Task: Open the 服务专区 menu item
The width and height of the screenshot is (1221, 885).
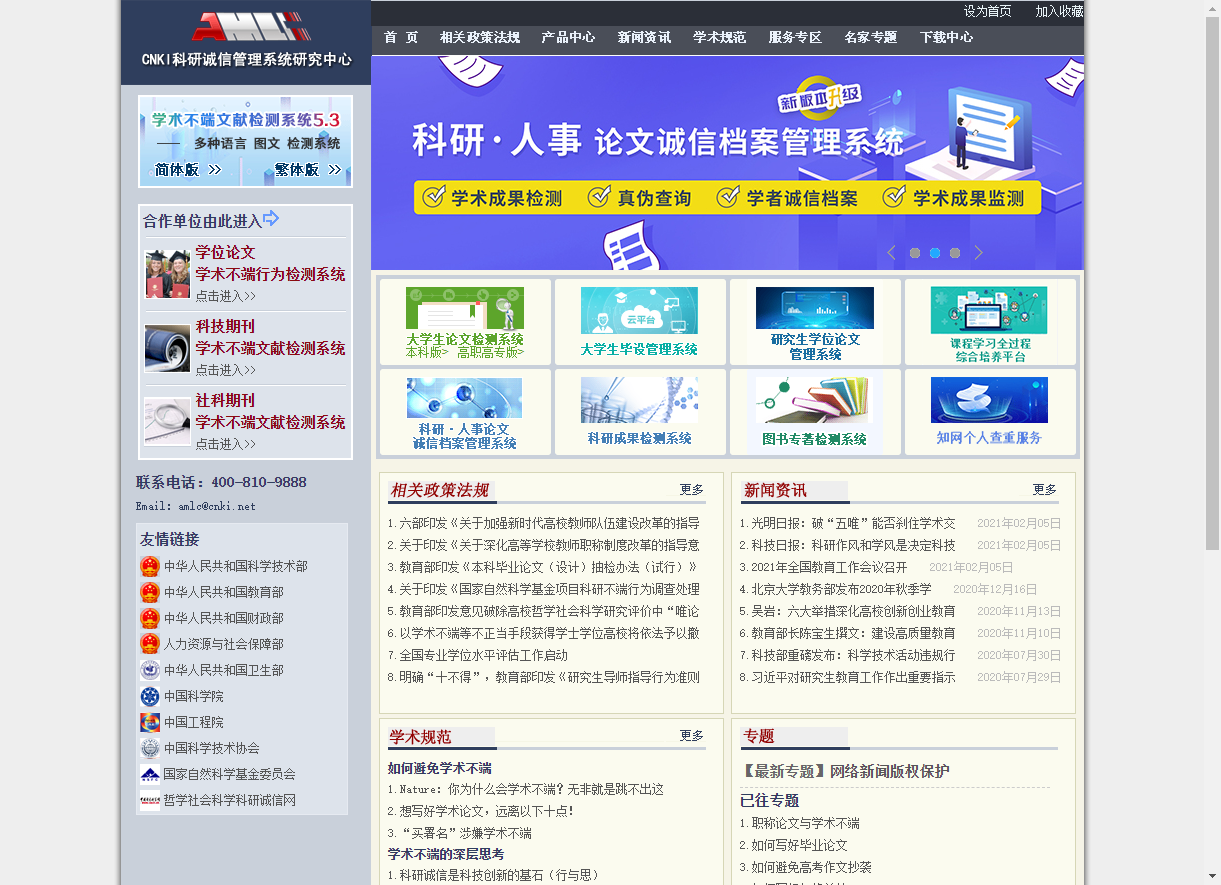Action: 795,38
